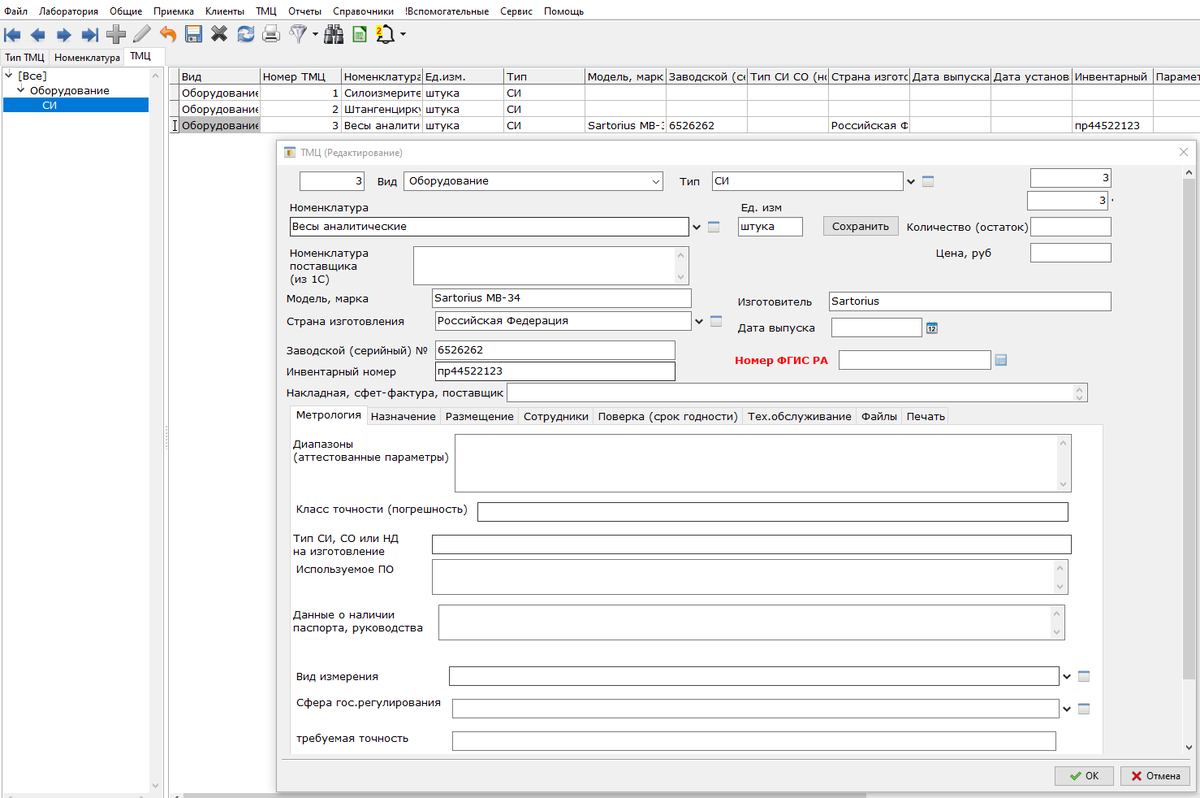The image size is (1200, 798).
Task: Open lookup icon beside Вид измерения
Action: point(1084,676)
